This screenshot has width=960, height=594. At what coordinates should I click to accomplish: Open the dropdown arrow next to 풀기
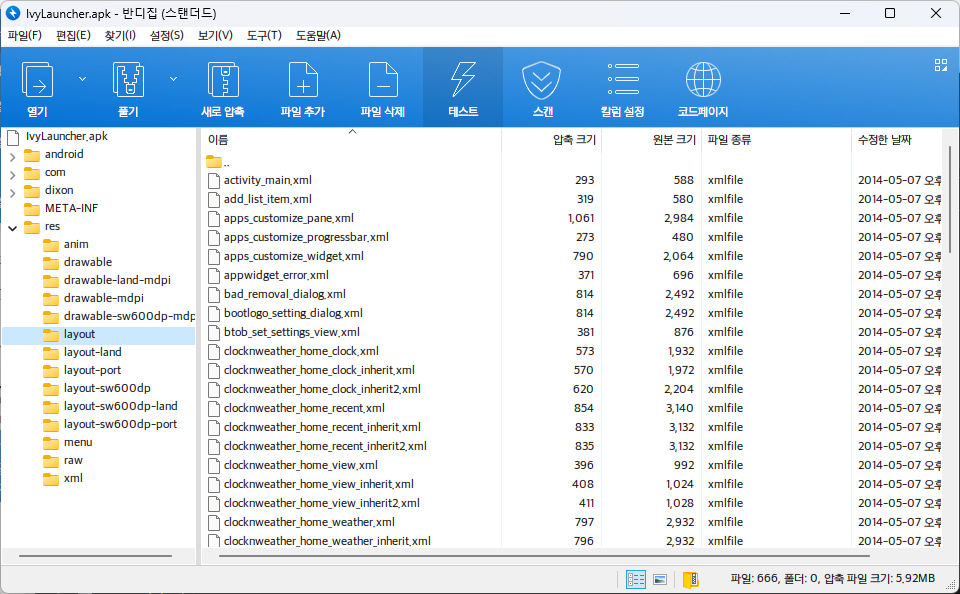[x=173, y=79]
